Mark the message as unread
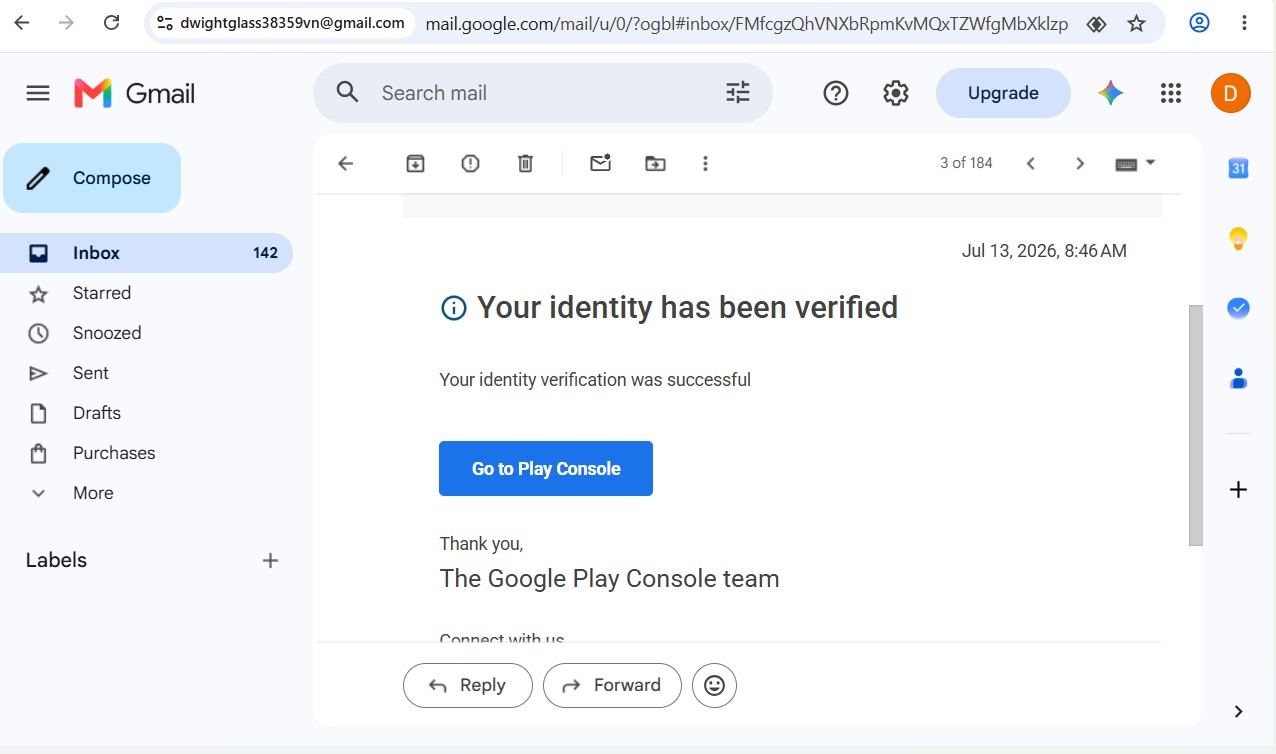Image resolution: width=1276 pixels, height=754 pixels. click(x=600, y=164)
